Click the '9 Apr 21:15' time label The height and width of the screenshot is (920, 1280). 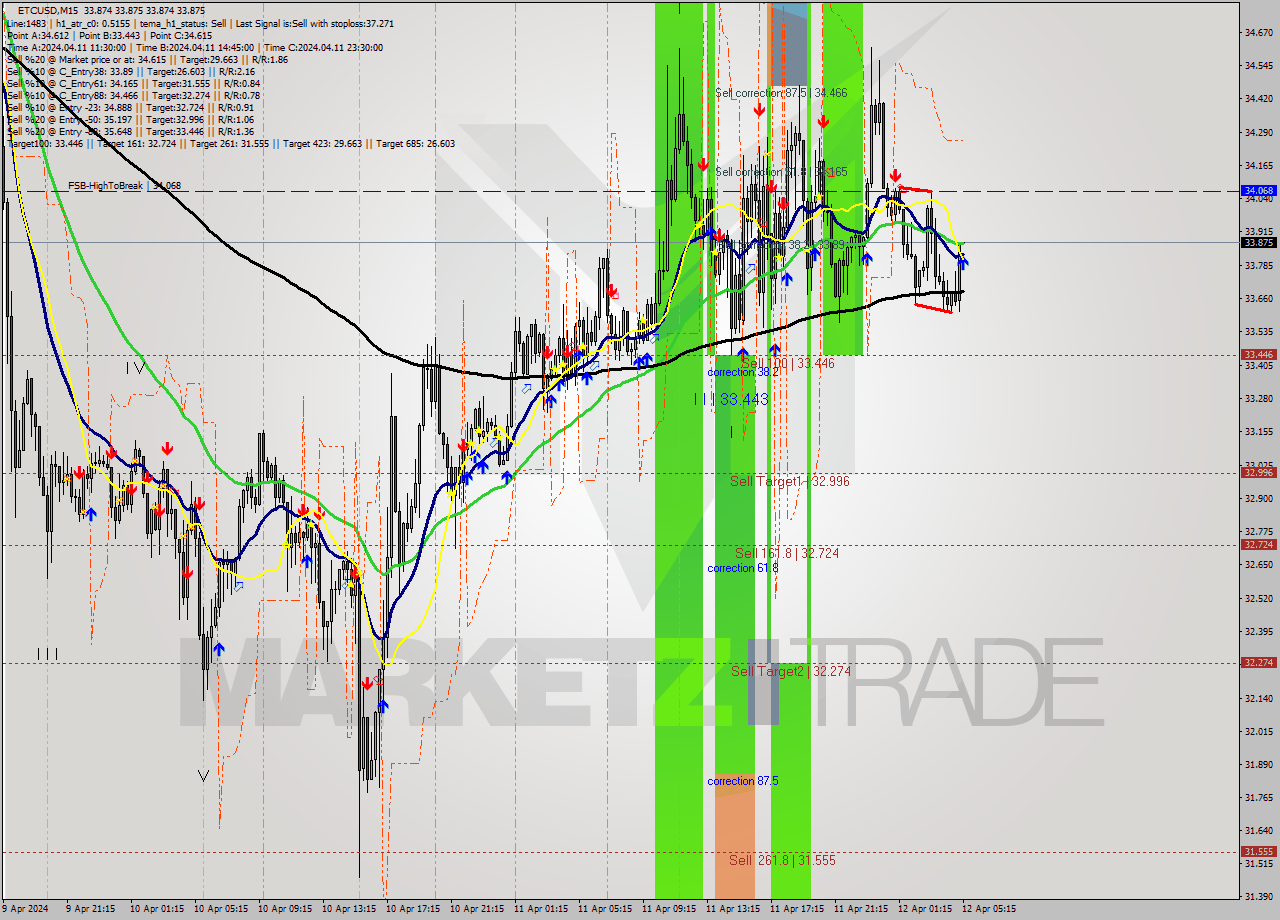point(90,909)
